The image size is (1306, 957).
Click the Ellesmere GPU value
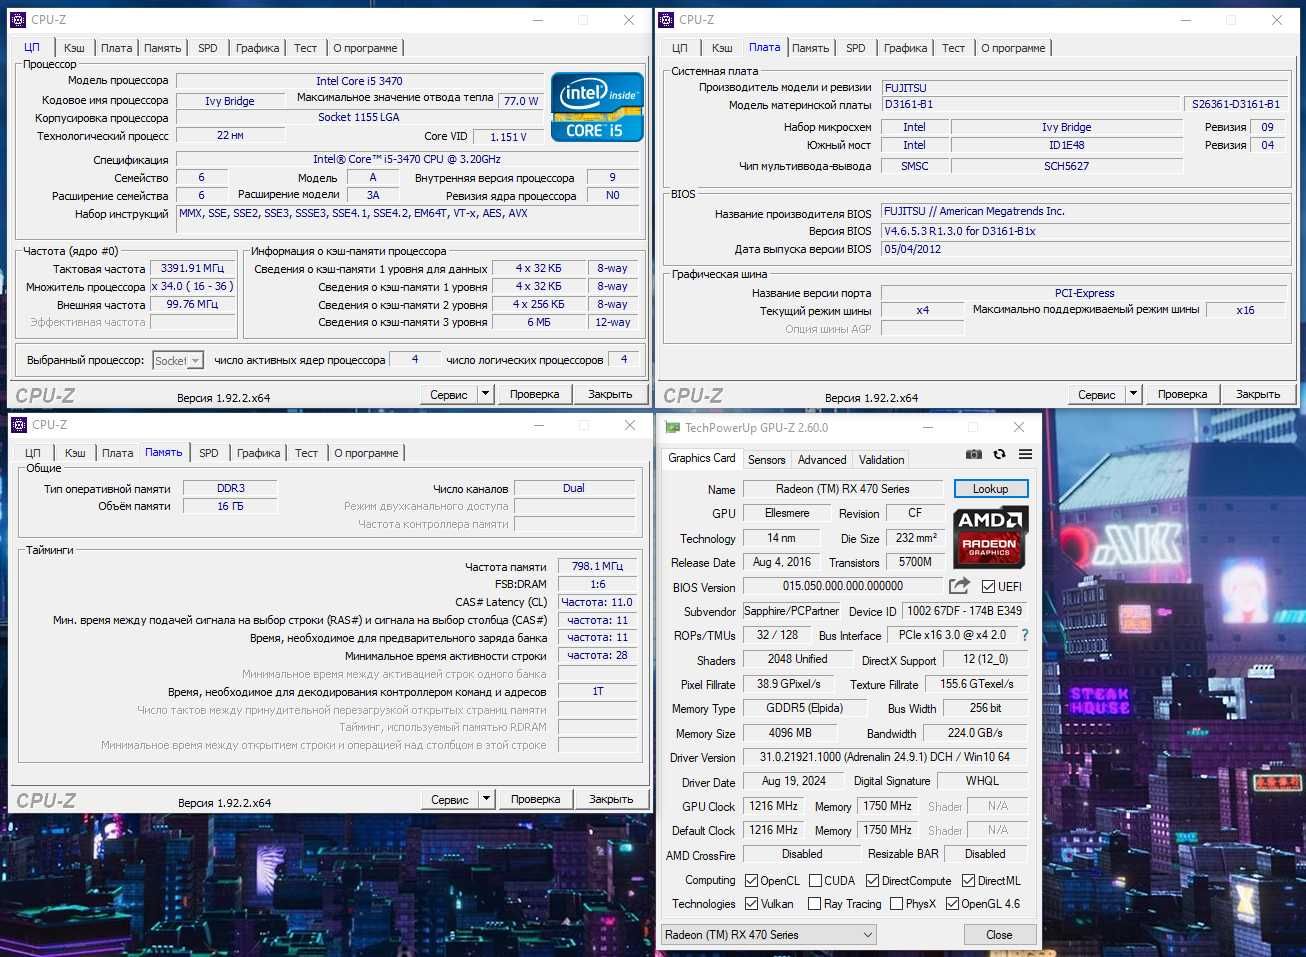pyautogui.click(x=787, y=513)
